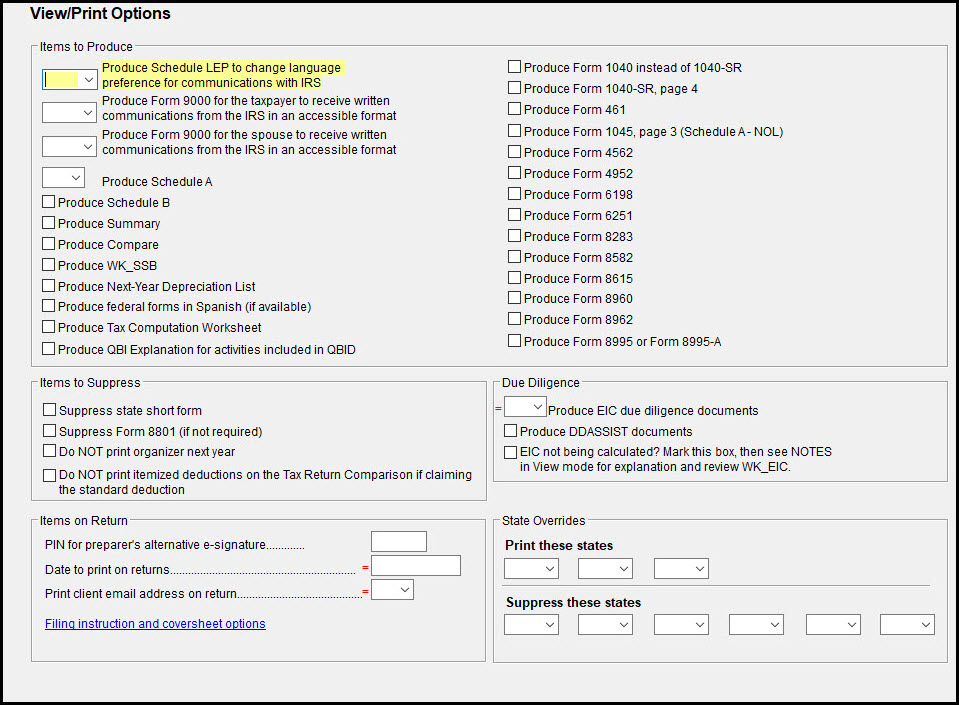Image resolution: width=959 pixels, height=705 pixels.
Task: Open fifth Suppress these states dropdown
Action: pyautogui.click(x=834, y=625)
